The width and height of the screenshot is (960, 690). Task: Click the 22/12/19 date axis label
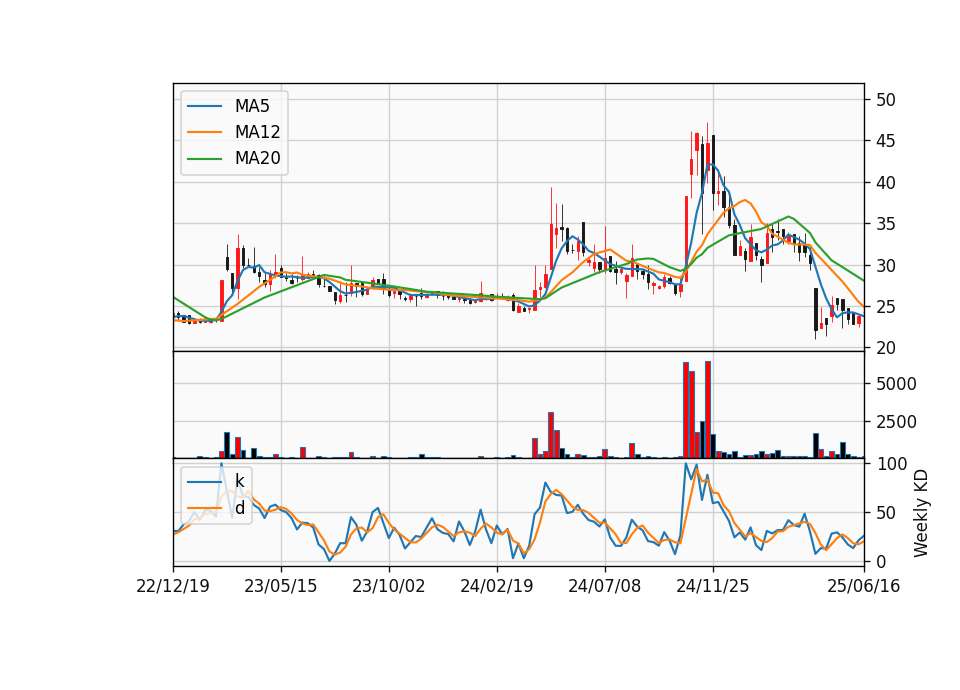(173, 586)
